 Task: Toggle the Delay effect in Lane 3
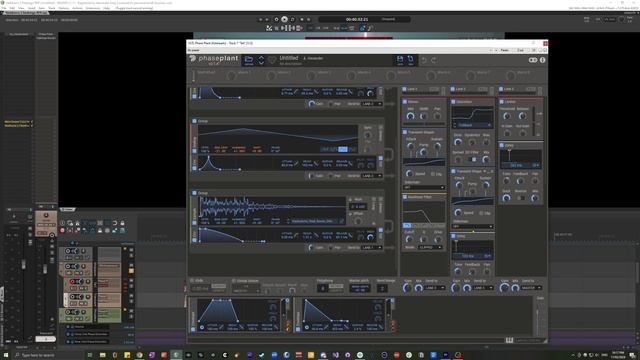click(502, 145)
